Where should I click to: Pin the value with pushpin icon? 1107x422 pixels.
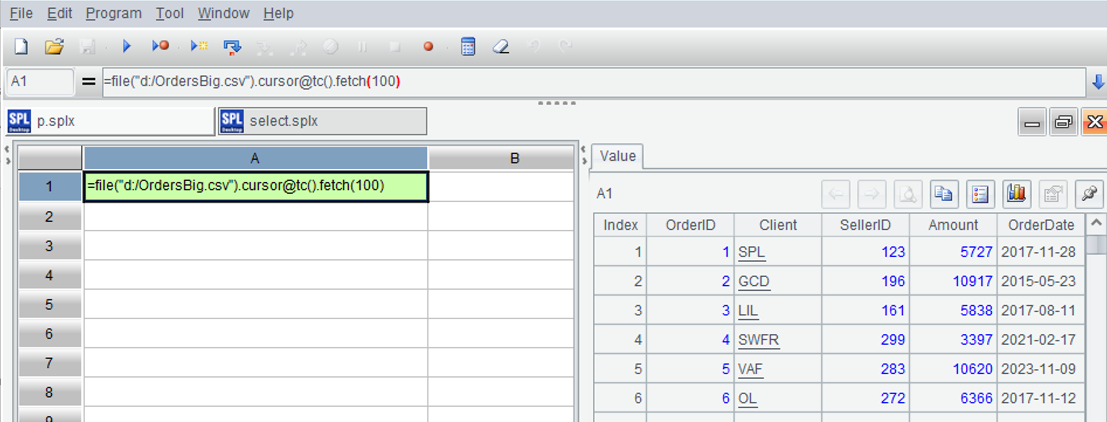1089,194
